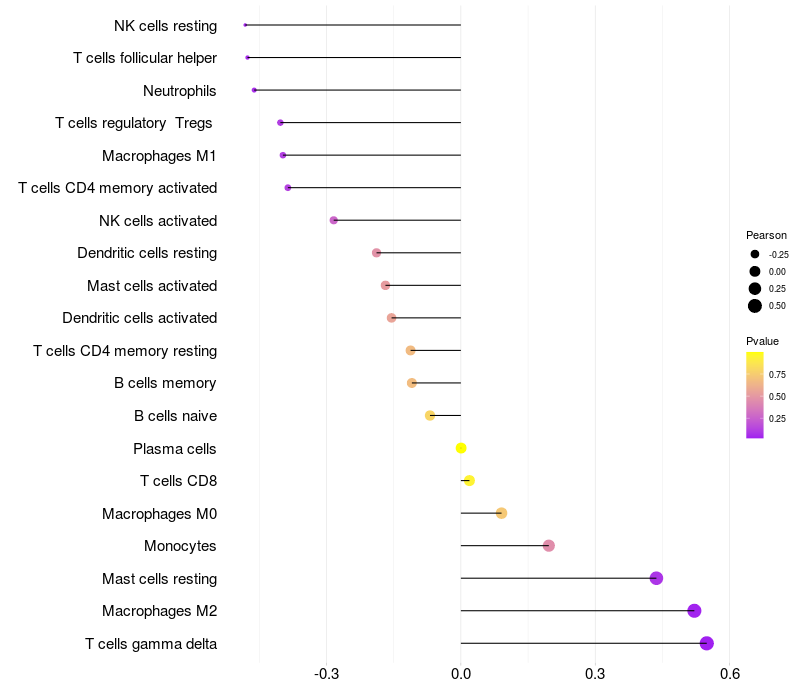Select the T cells follicular helper label

coord(145,58)
